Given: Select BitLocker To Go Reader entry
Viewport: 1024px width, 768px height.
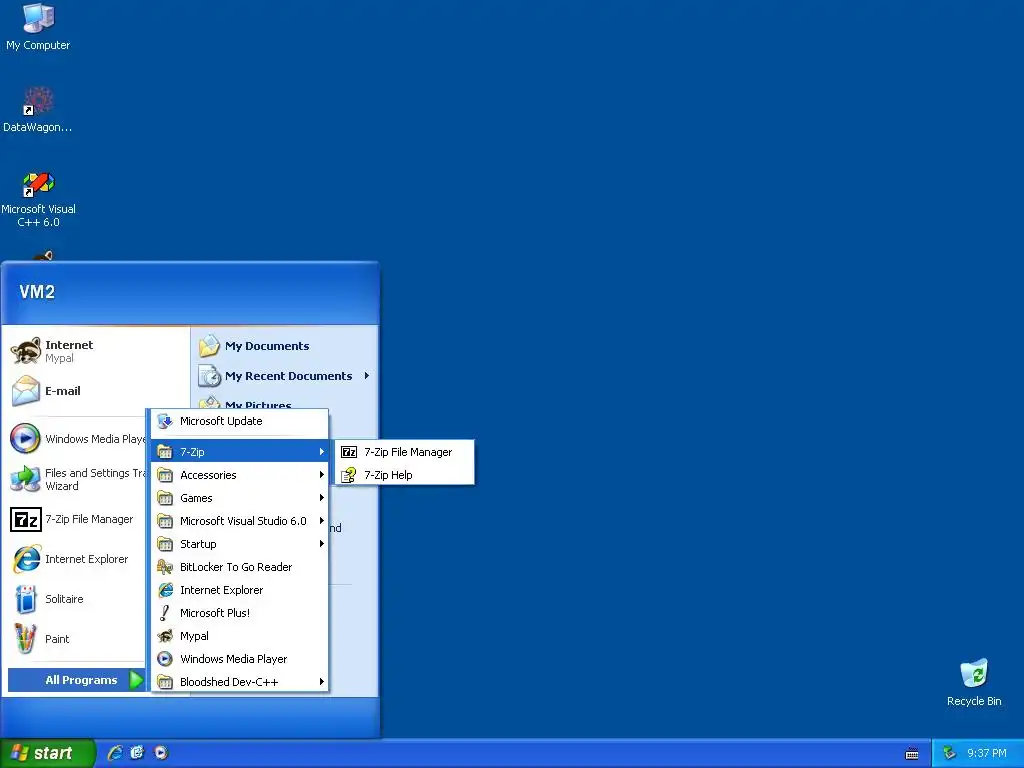Looking at the screenshot, I should point(240,567).
